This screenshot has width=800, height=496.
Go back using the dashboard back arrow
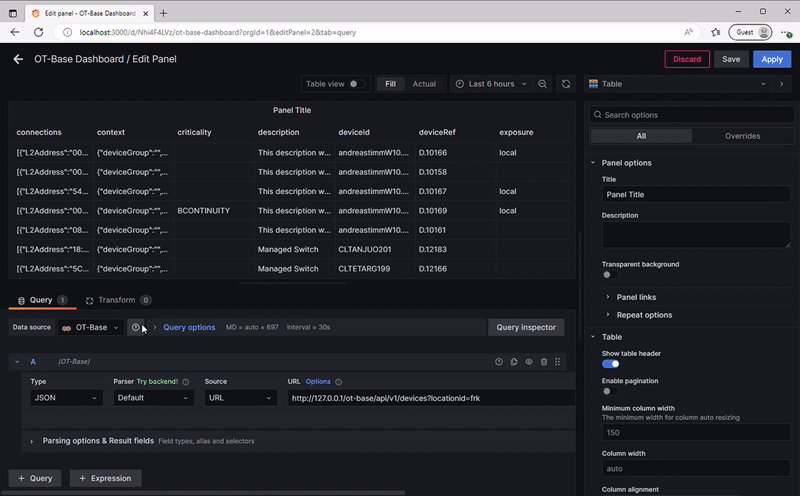tap(18, 59)
